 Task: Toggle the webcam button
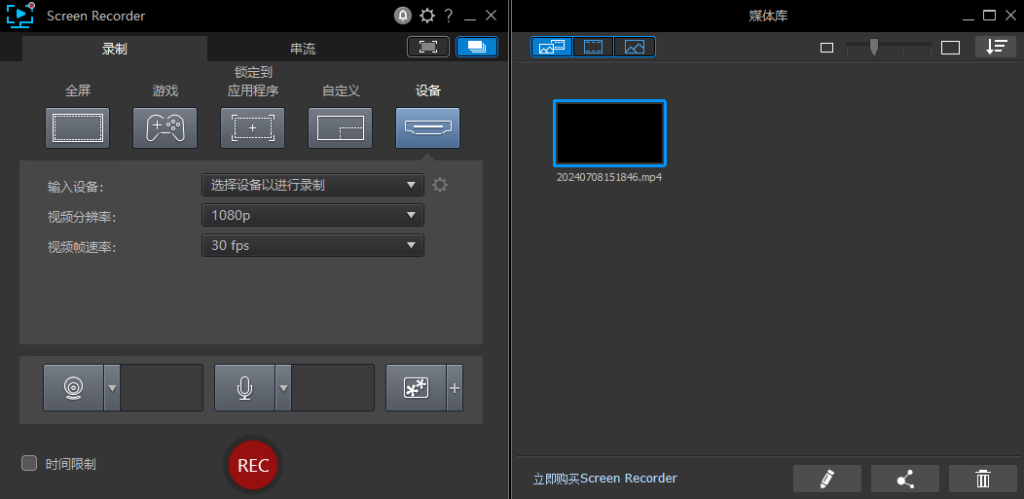(x=73, y=388)
